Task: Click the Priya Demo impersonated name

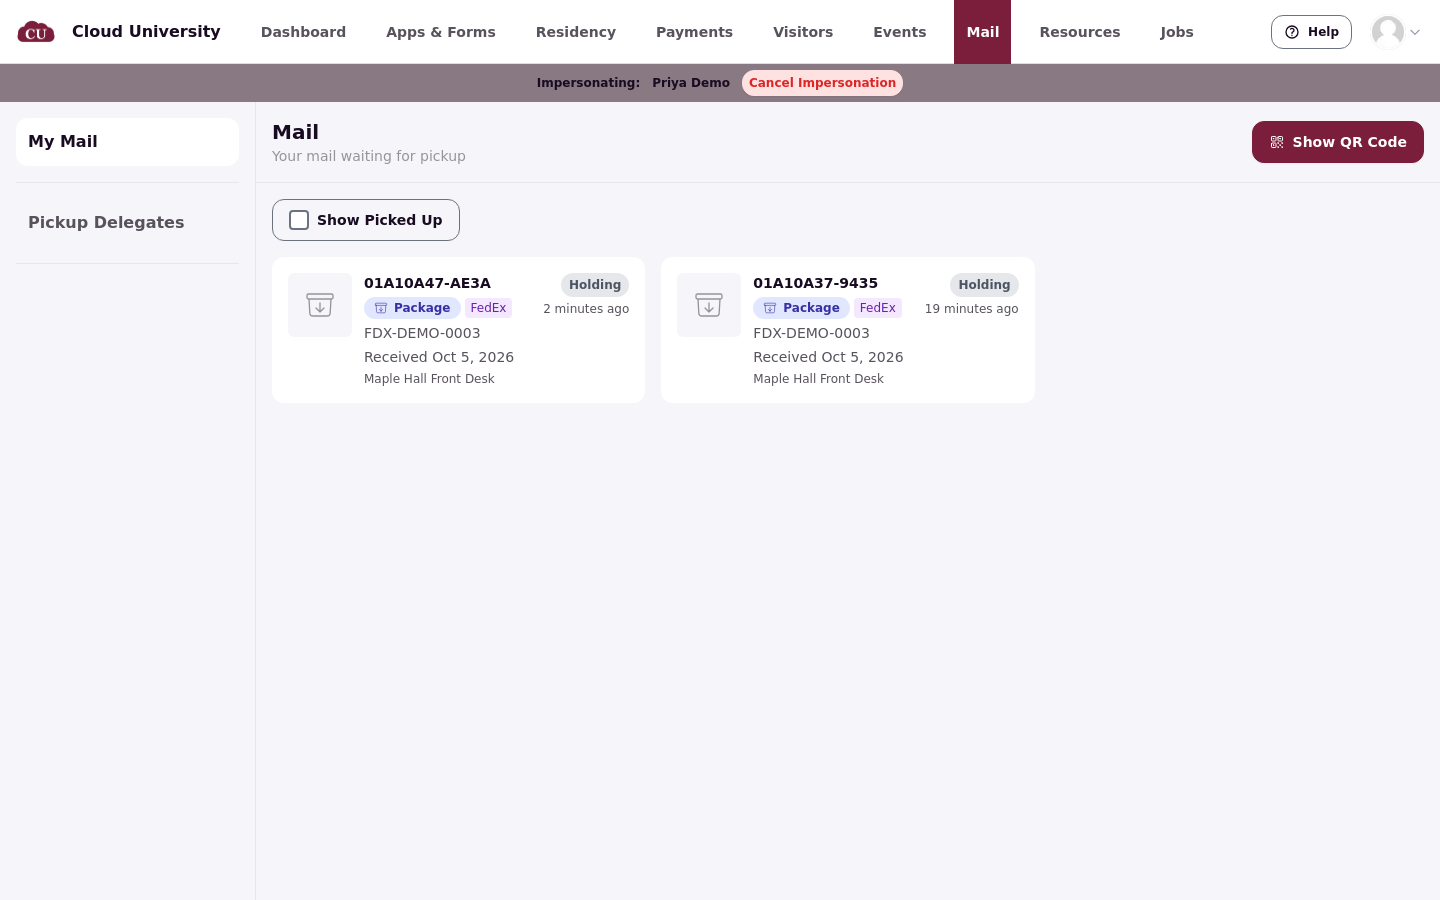Action: [x=691, y=83]
